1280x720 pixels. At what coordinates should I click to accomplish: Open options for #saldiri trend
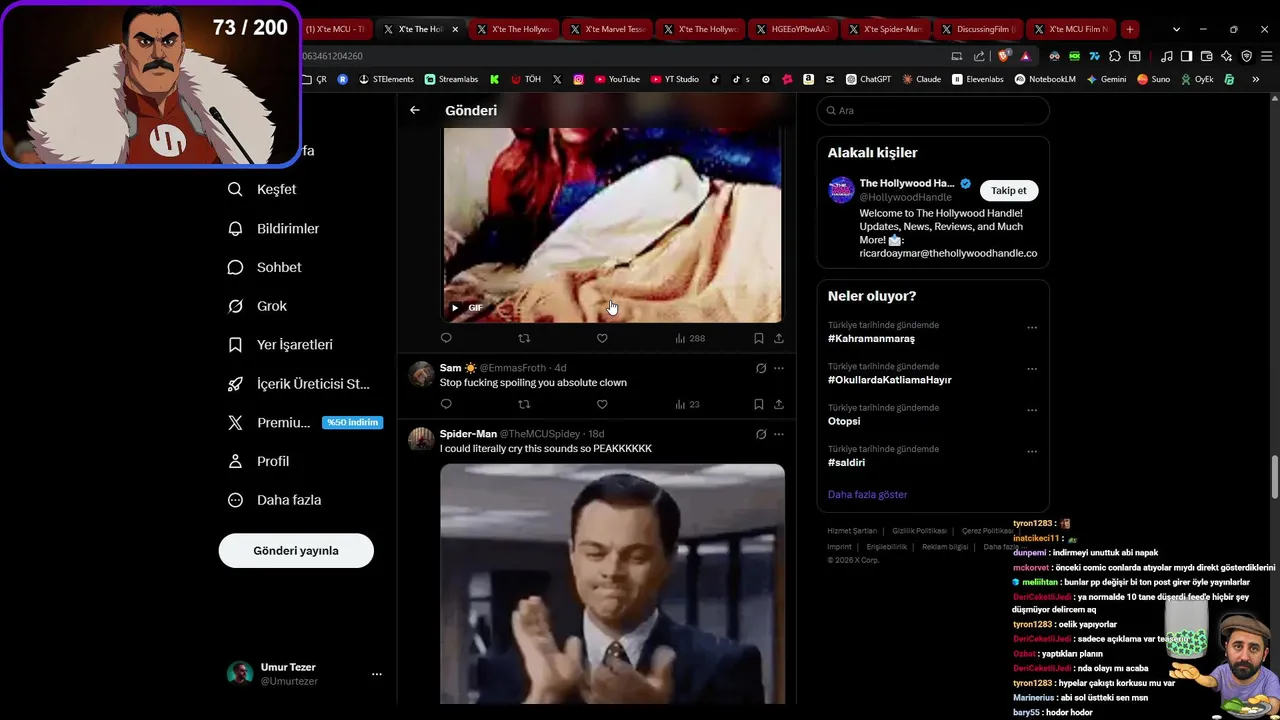click(x=1032, y=451)
